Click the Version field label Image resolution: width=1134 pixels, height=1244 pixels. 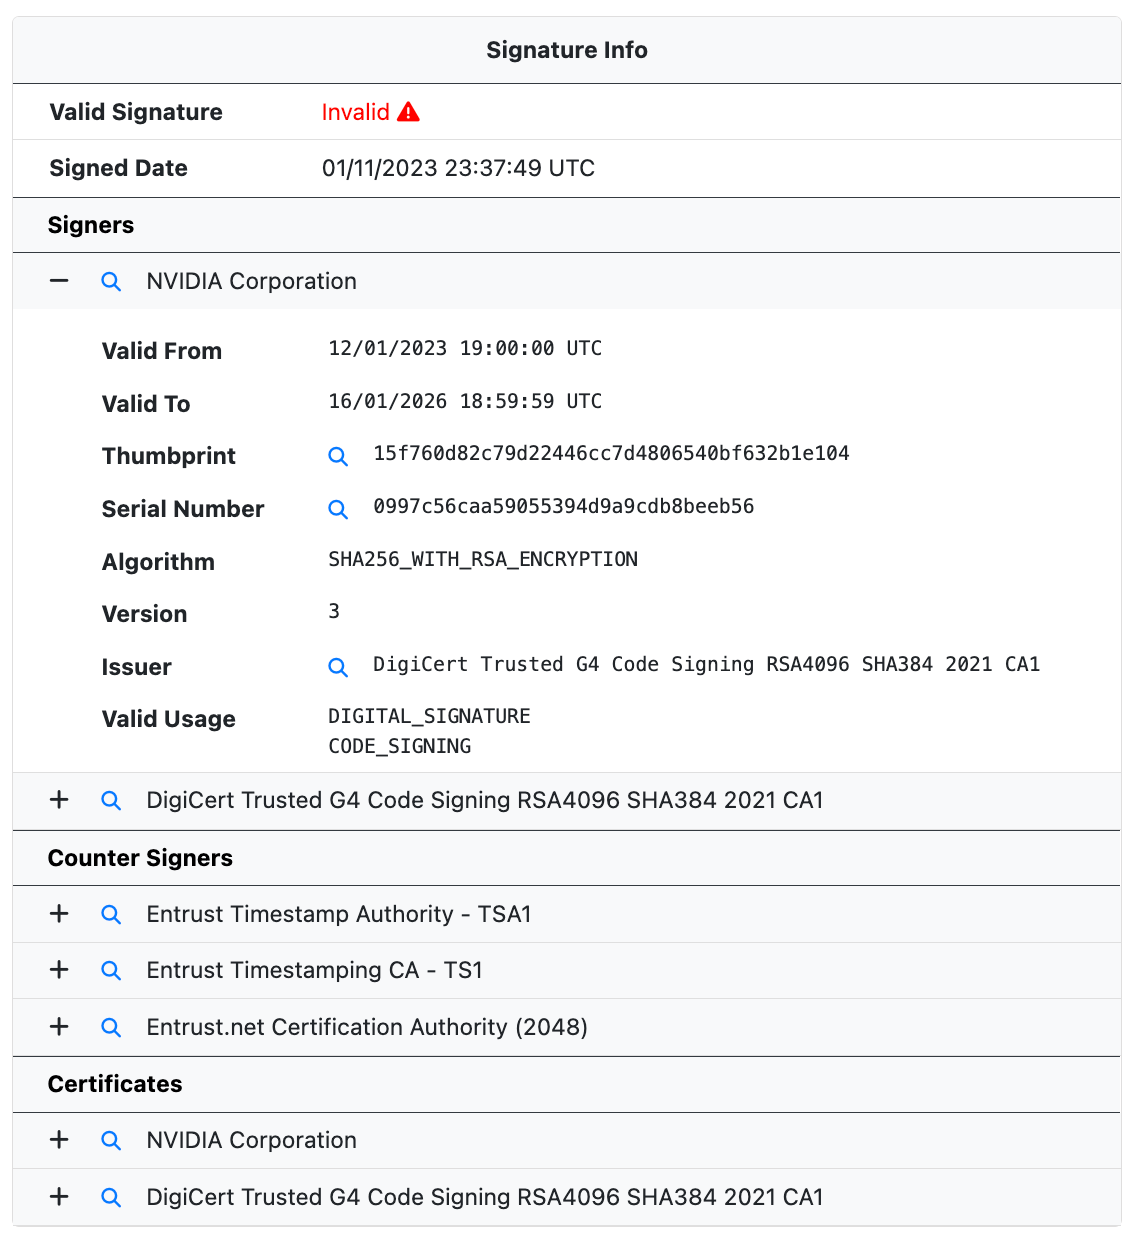point(144,614)
